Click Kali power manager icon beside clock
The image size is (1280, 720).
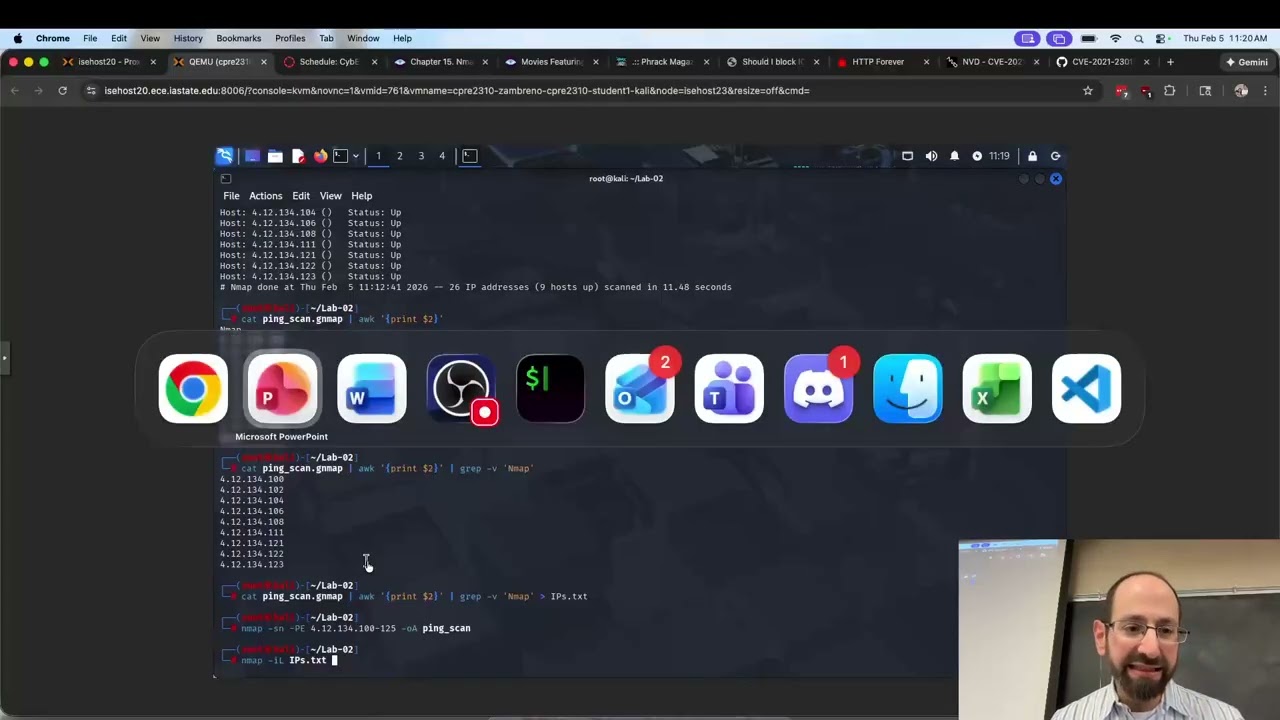point(977,156)
